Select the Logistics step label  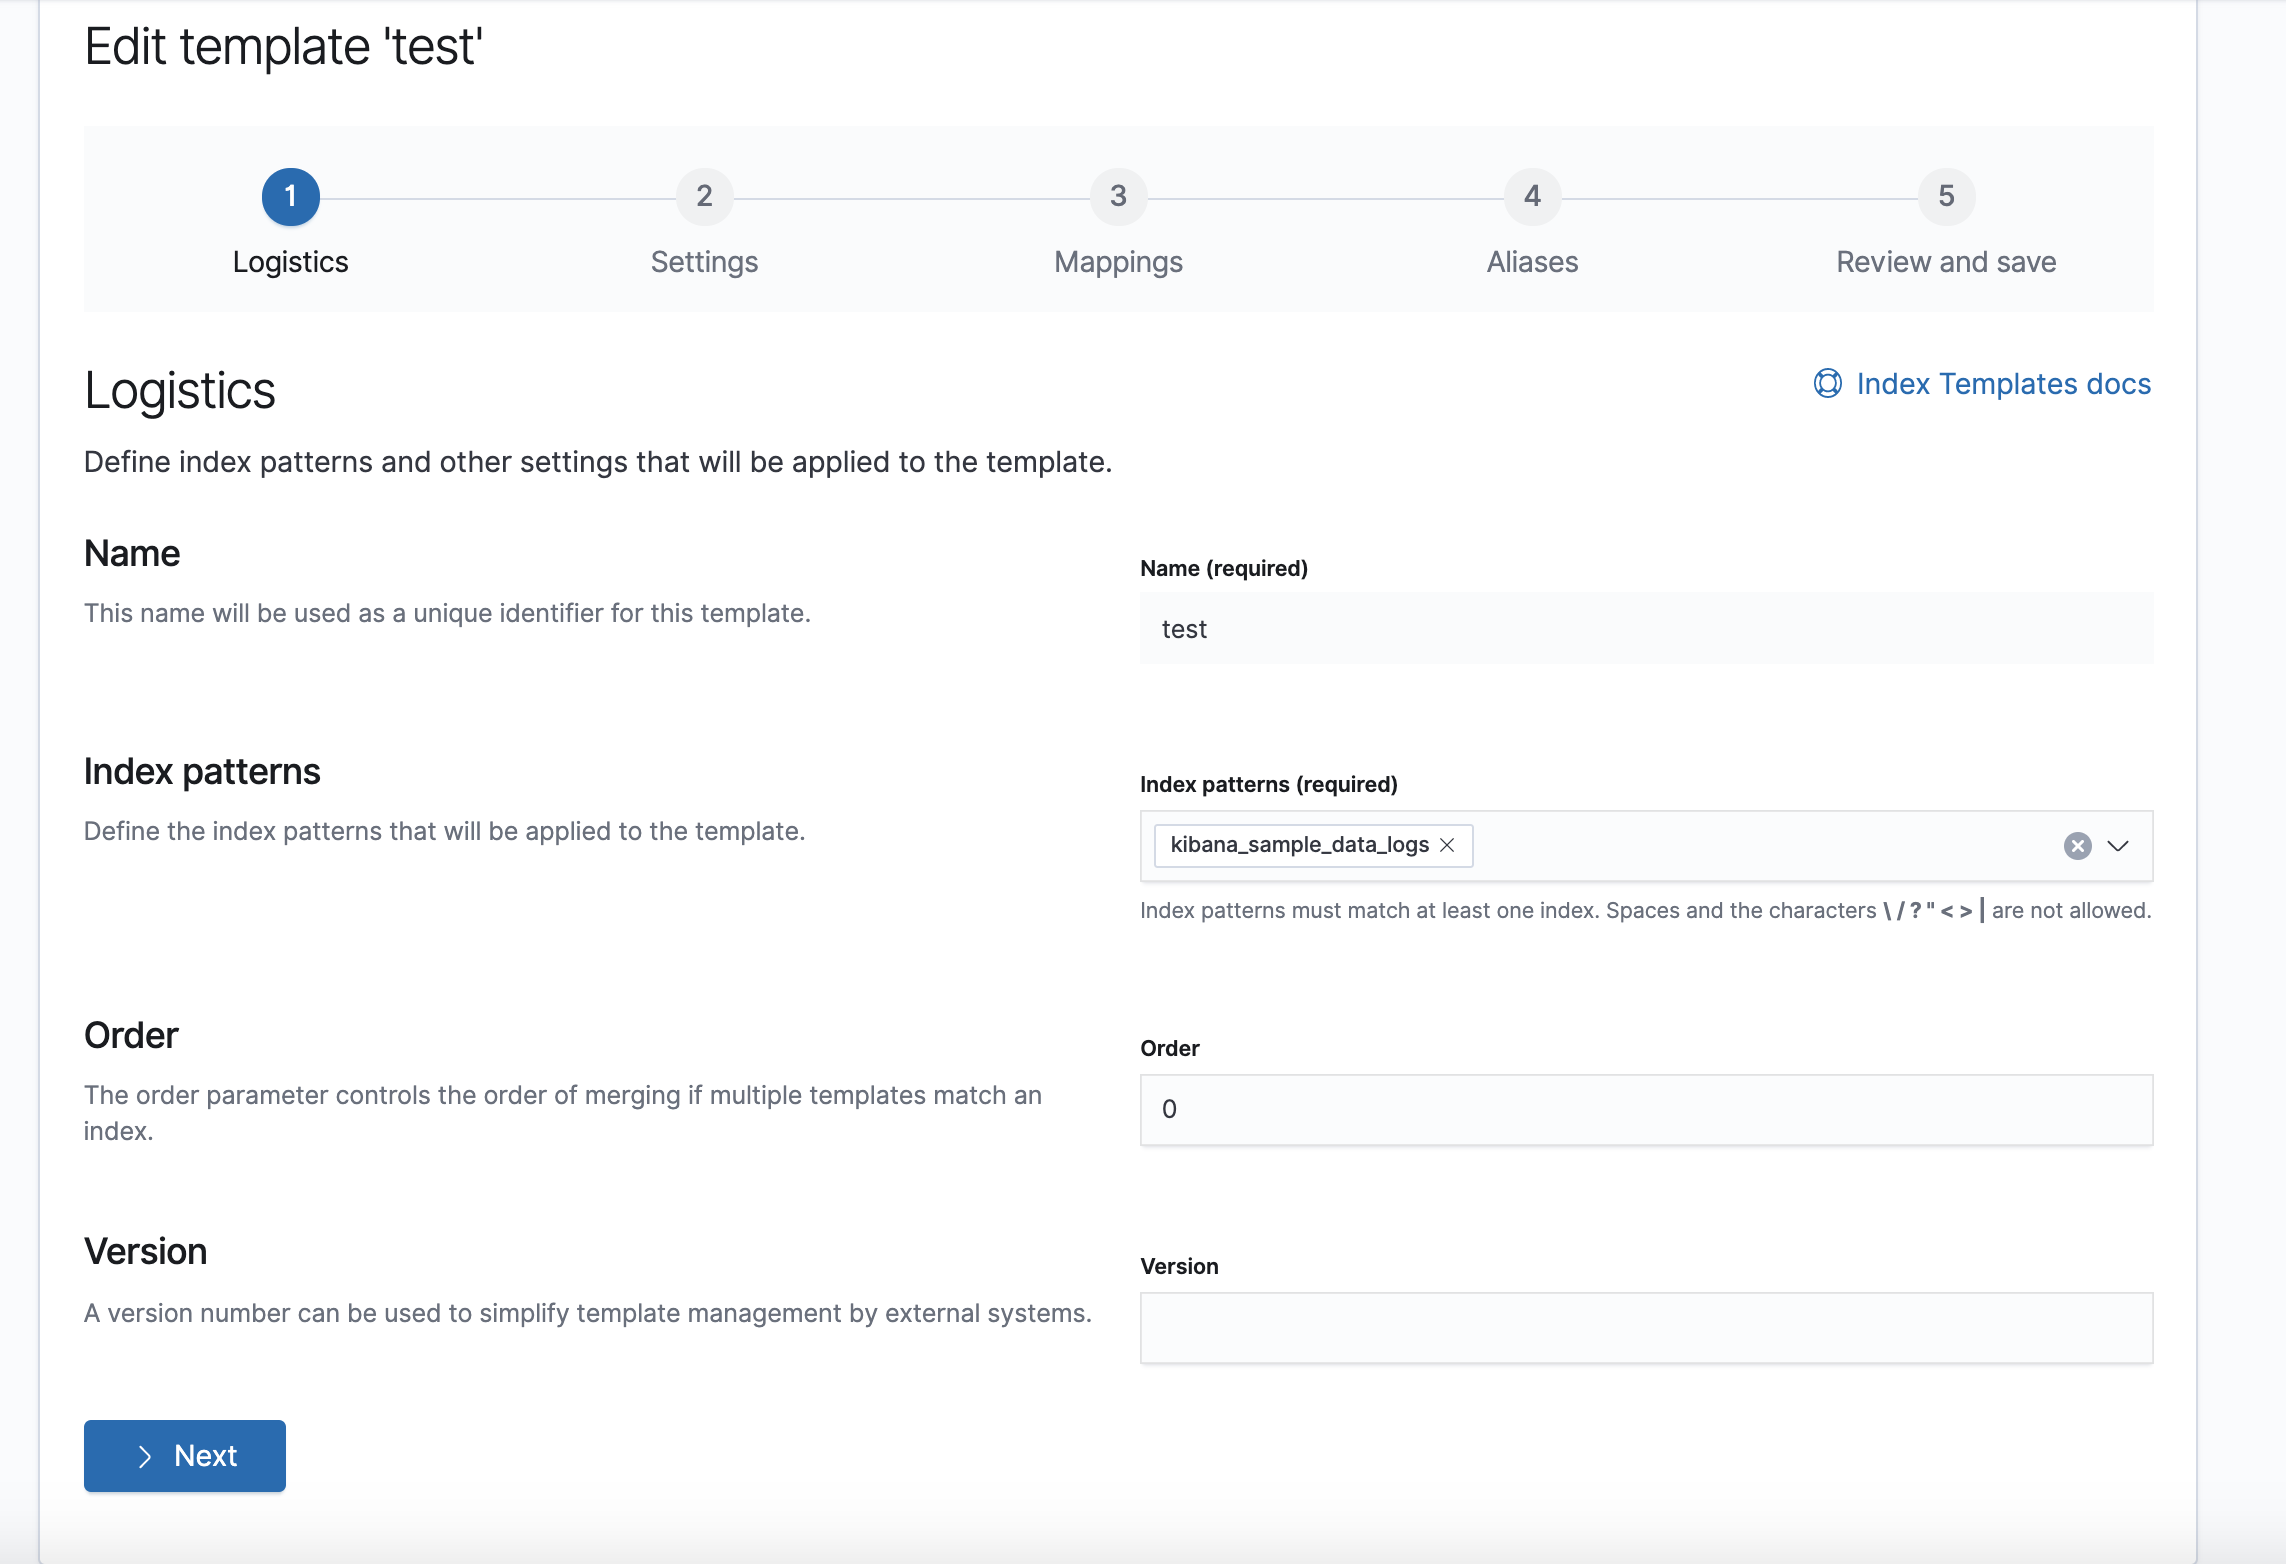290,262
